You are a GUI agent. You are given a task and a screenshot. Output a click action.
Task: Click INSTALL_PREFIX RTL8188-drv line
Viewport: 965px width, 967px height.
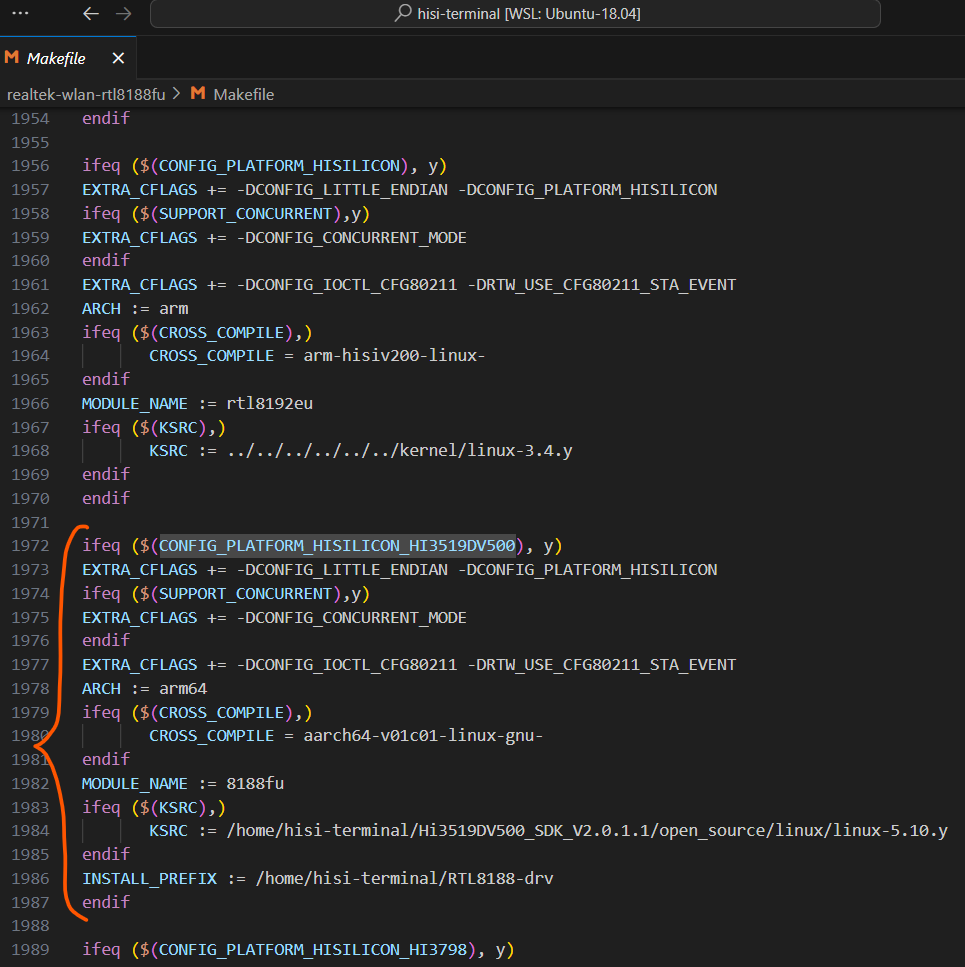(x=318, y=878)
